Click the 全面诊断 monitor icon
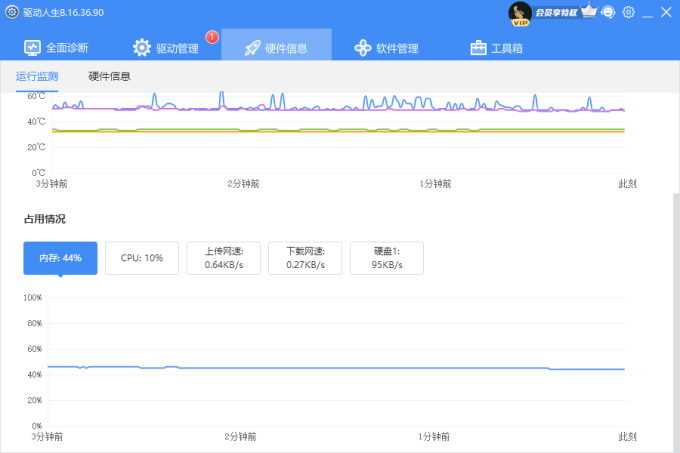This screenshot has width=680, height=453. pos(32,48)
